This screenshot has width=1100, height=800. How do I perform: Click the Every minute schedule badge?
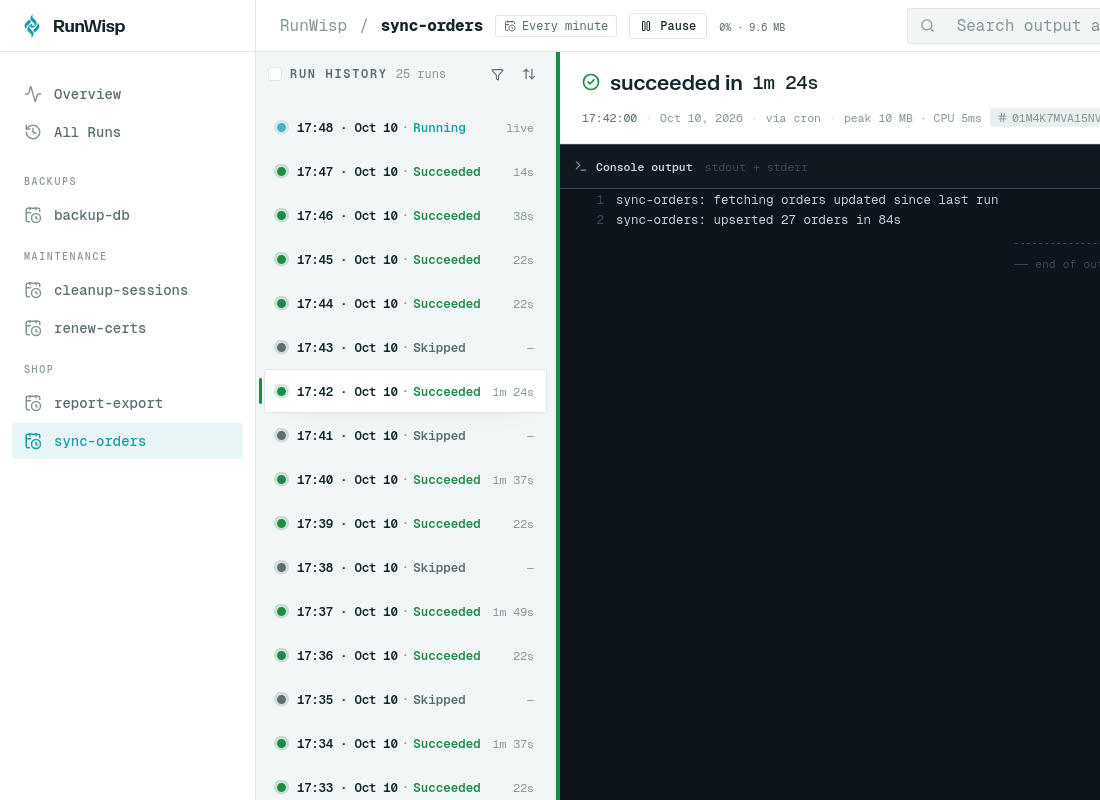(556, 26)
